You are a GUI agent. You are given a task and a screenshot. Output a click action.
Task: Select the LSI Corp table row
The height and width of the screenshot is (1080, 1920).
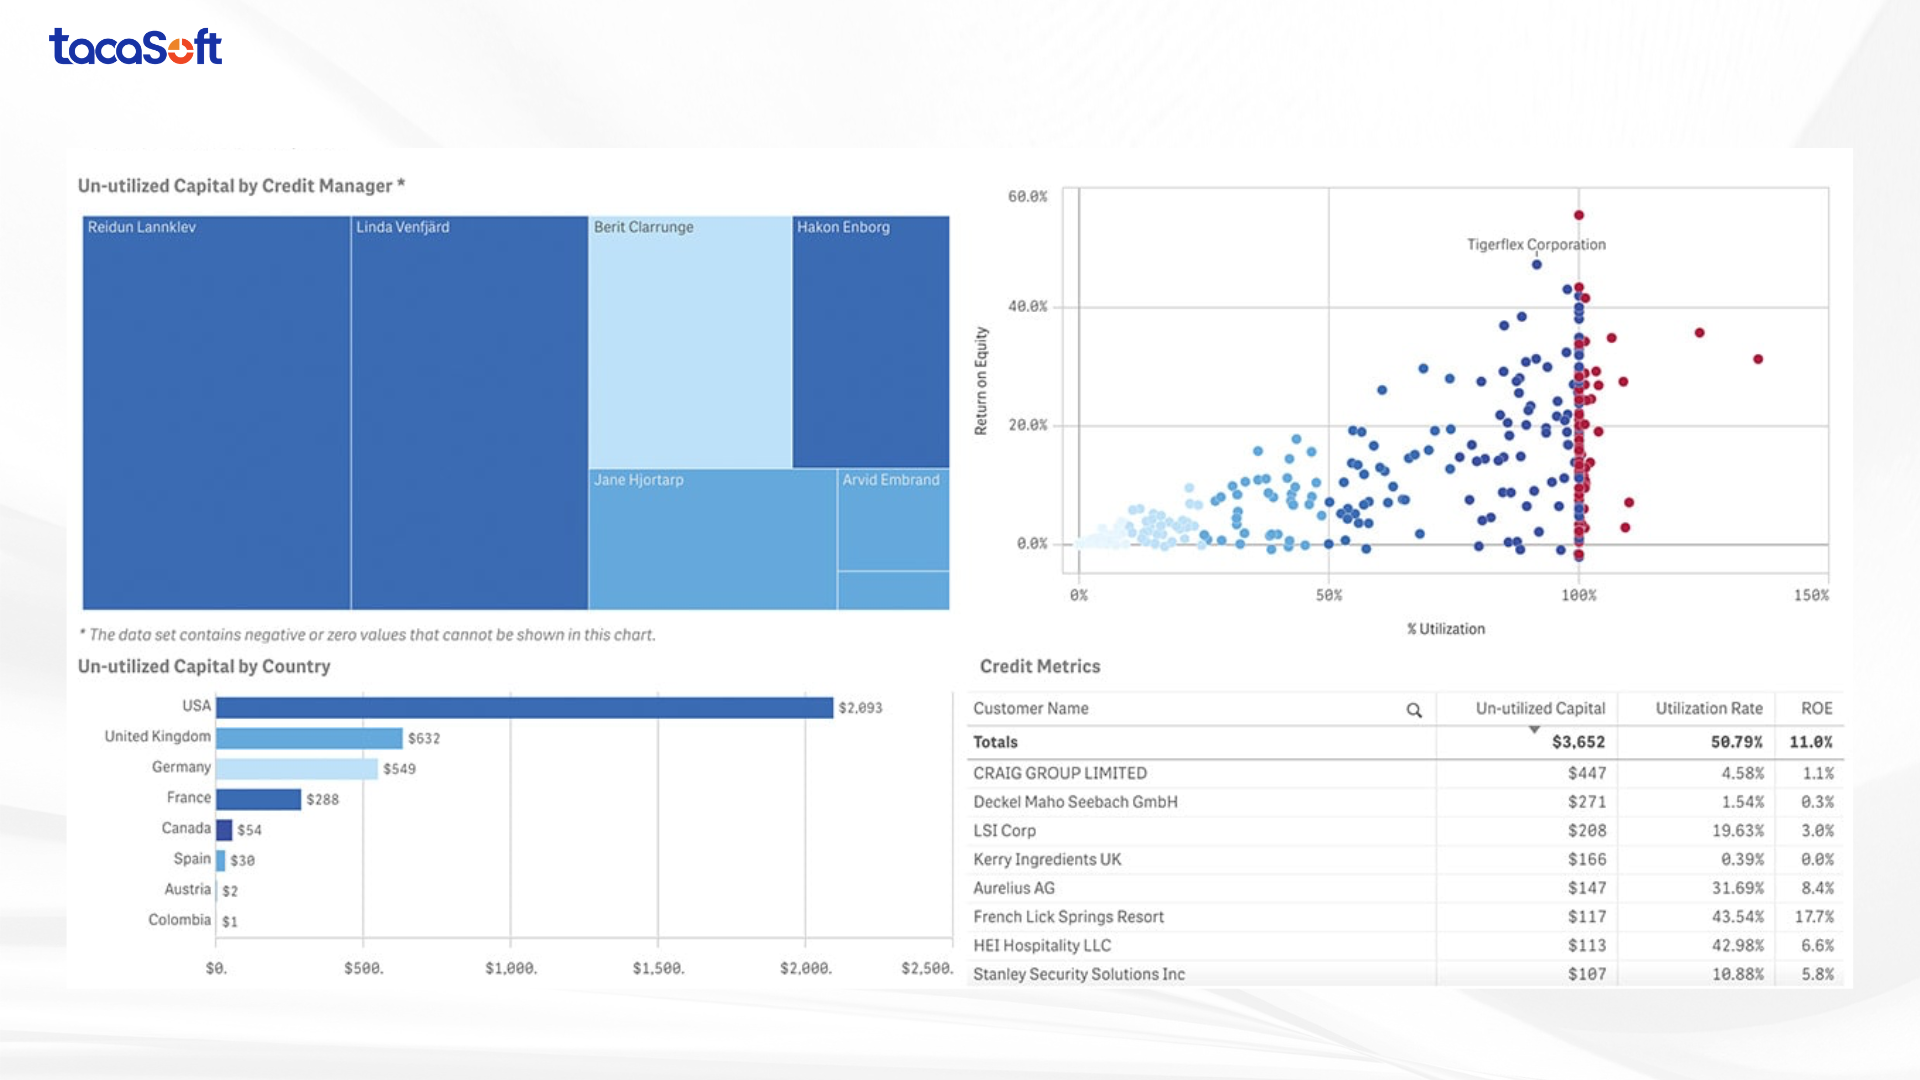[1005, 831]
